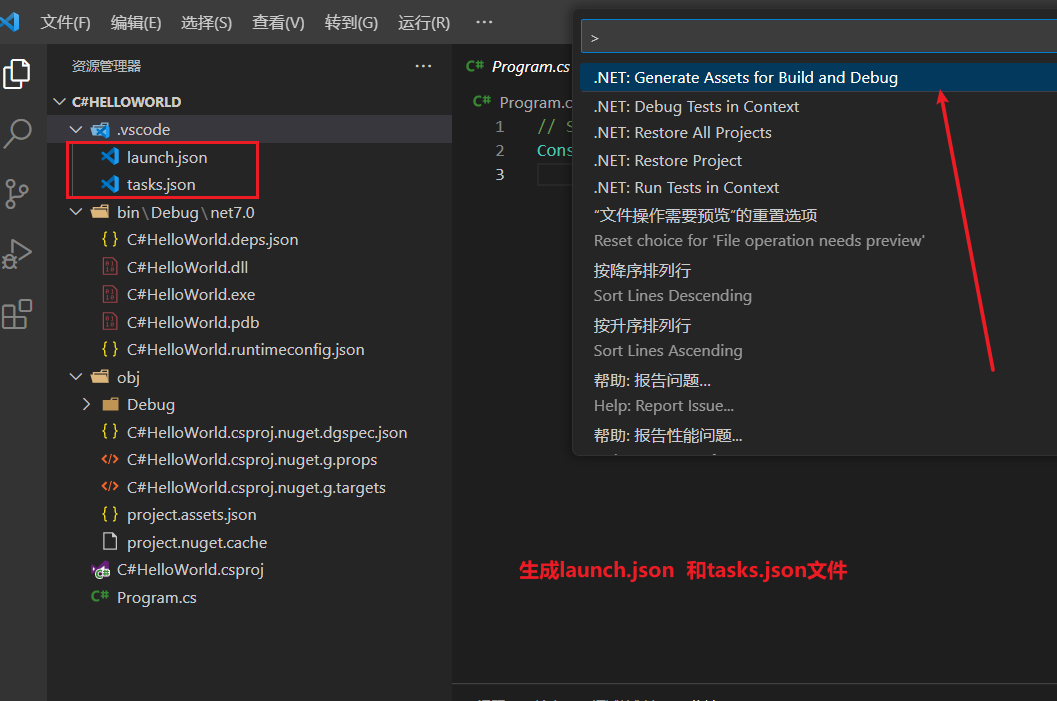The height and width of the screenshot is (701, 1057).
Task: Click the bin folder icon
Action: click(x=100, y=212)
